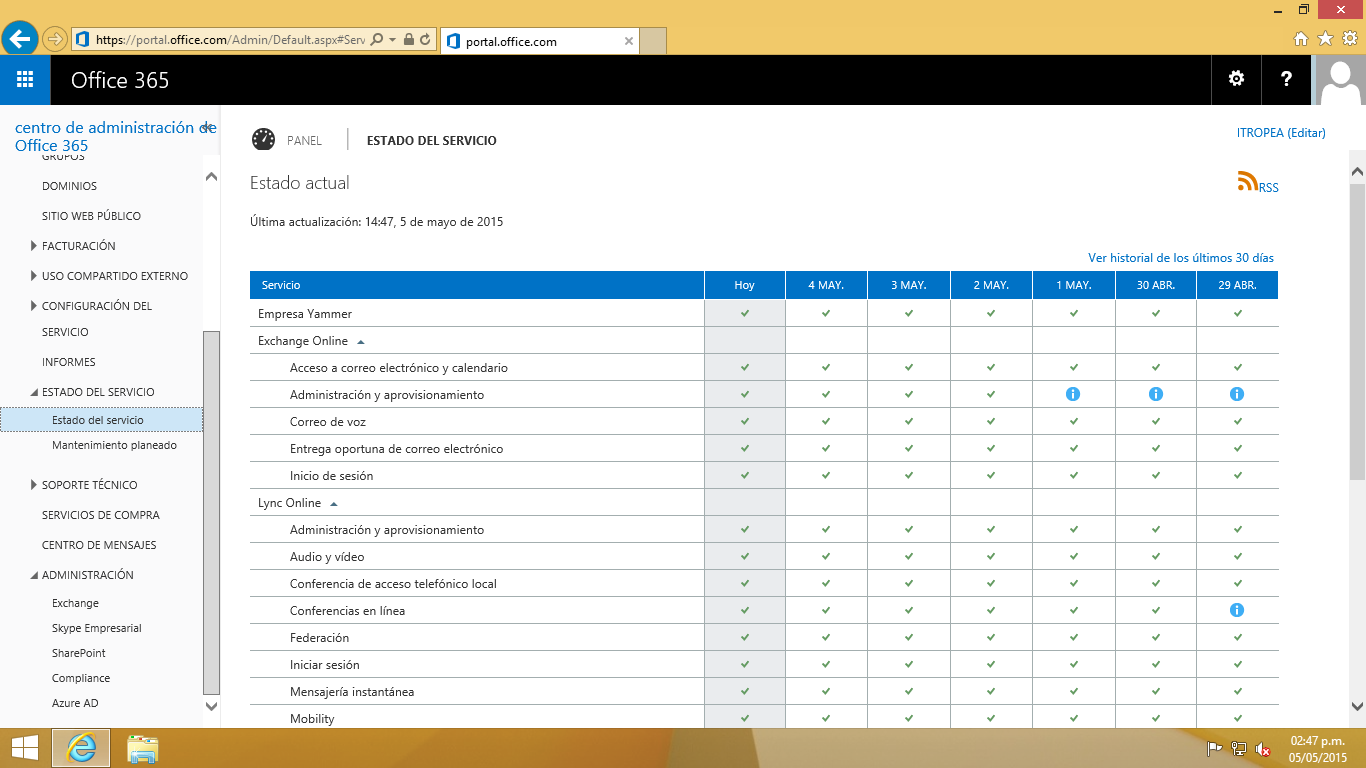Open the user profile avatar
Viewport: 1366px width, 768px height.
pos(1340,80)
